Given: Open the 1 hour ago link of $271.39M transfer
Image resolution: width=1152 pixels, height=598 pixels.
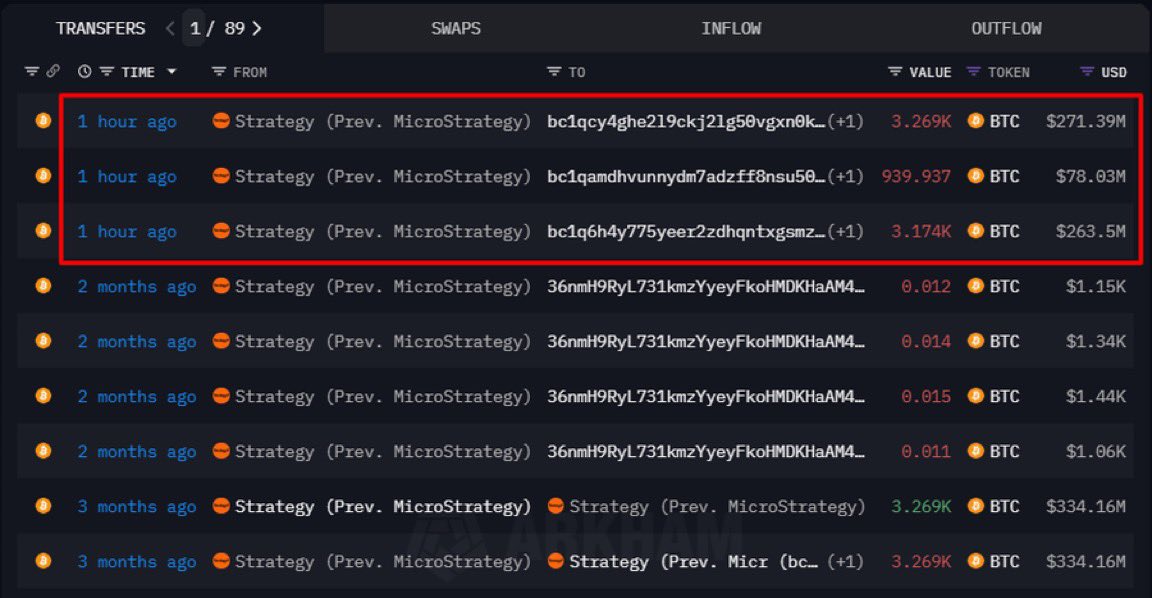Looking at the screenshot, I should pos(127,122).
